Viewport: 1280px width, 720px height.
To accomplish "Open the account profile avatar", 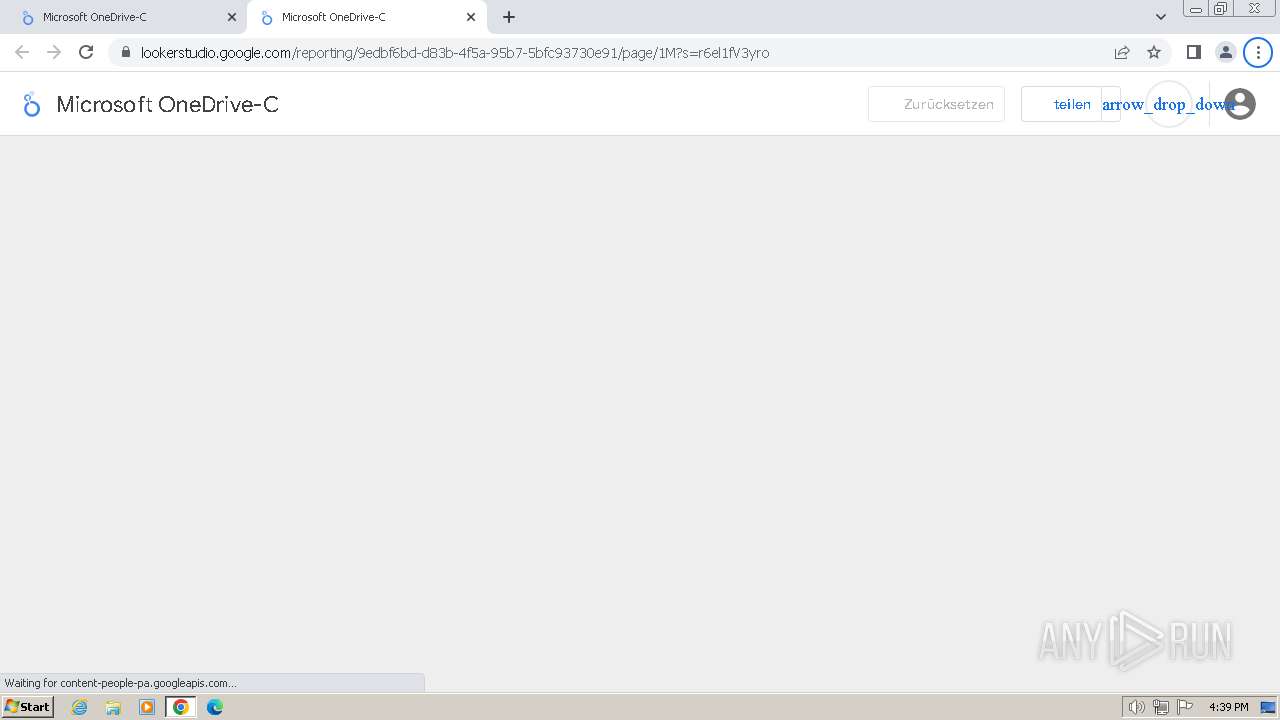I will [1239, 104].
